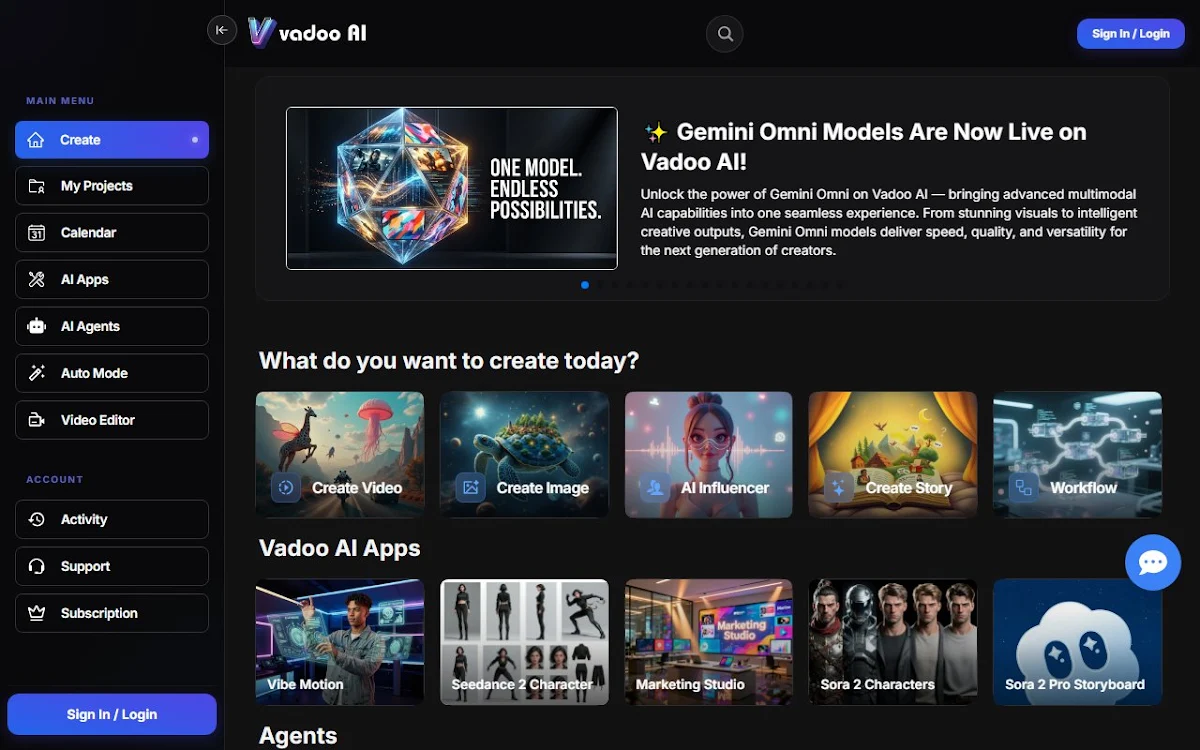
Task: Click the 'Agents' section heading
Action: (x=298, y=736)
